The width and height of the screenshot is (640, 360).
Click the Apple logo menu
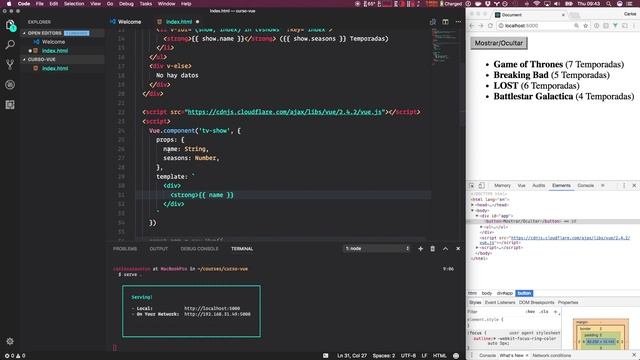[x=9, y=4]
